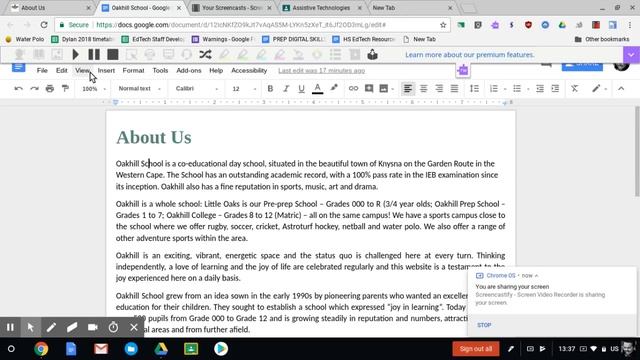This screenshot has height=360, width=640.
Task: Open the Normal text style dropdown
Action: click(x=139, y=89)
